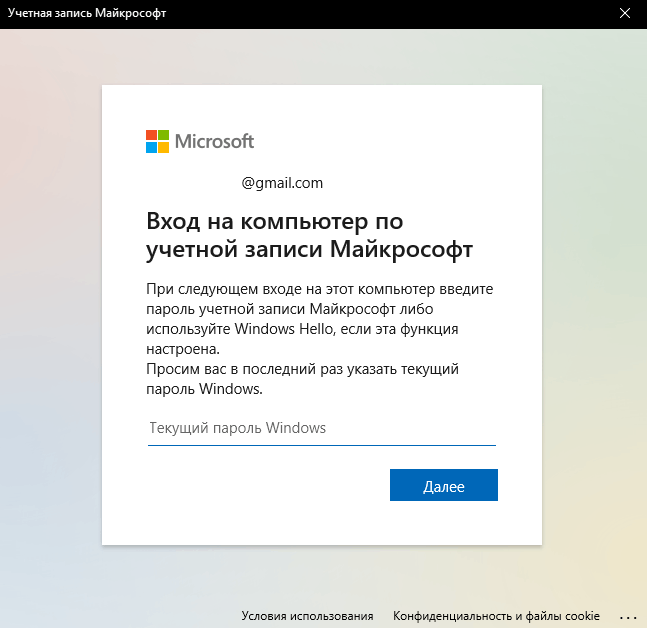Open the three-dots more options menu
The width and height of the screenshot is (647, 628).
pyautogui.click(x=628, y=618)
